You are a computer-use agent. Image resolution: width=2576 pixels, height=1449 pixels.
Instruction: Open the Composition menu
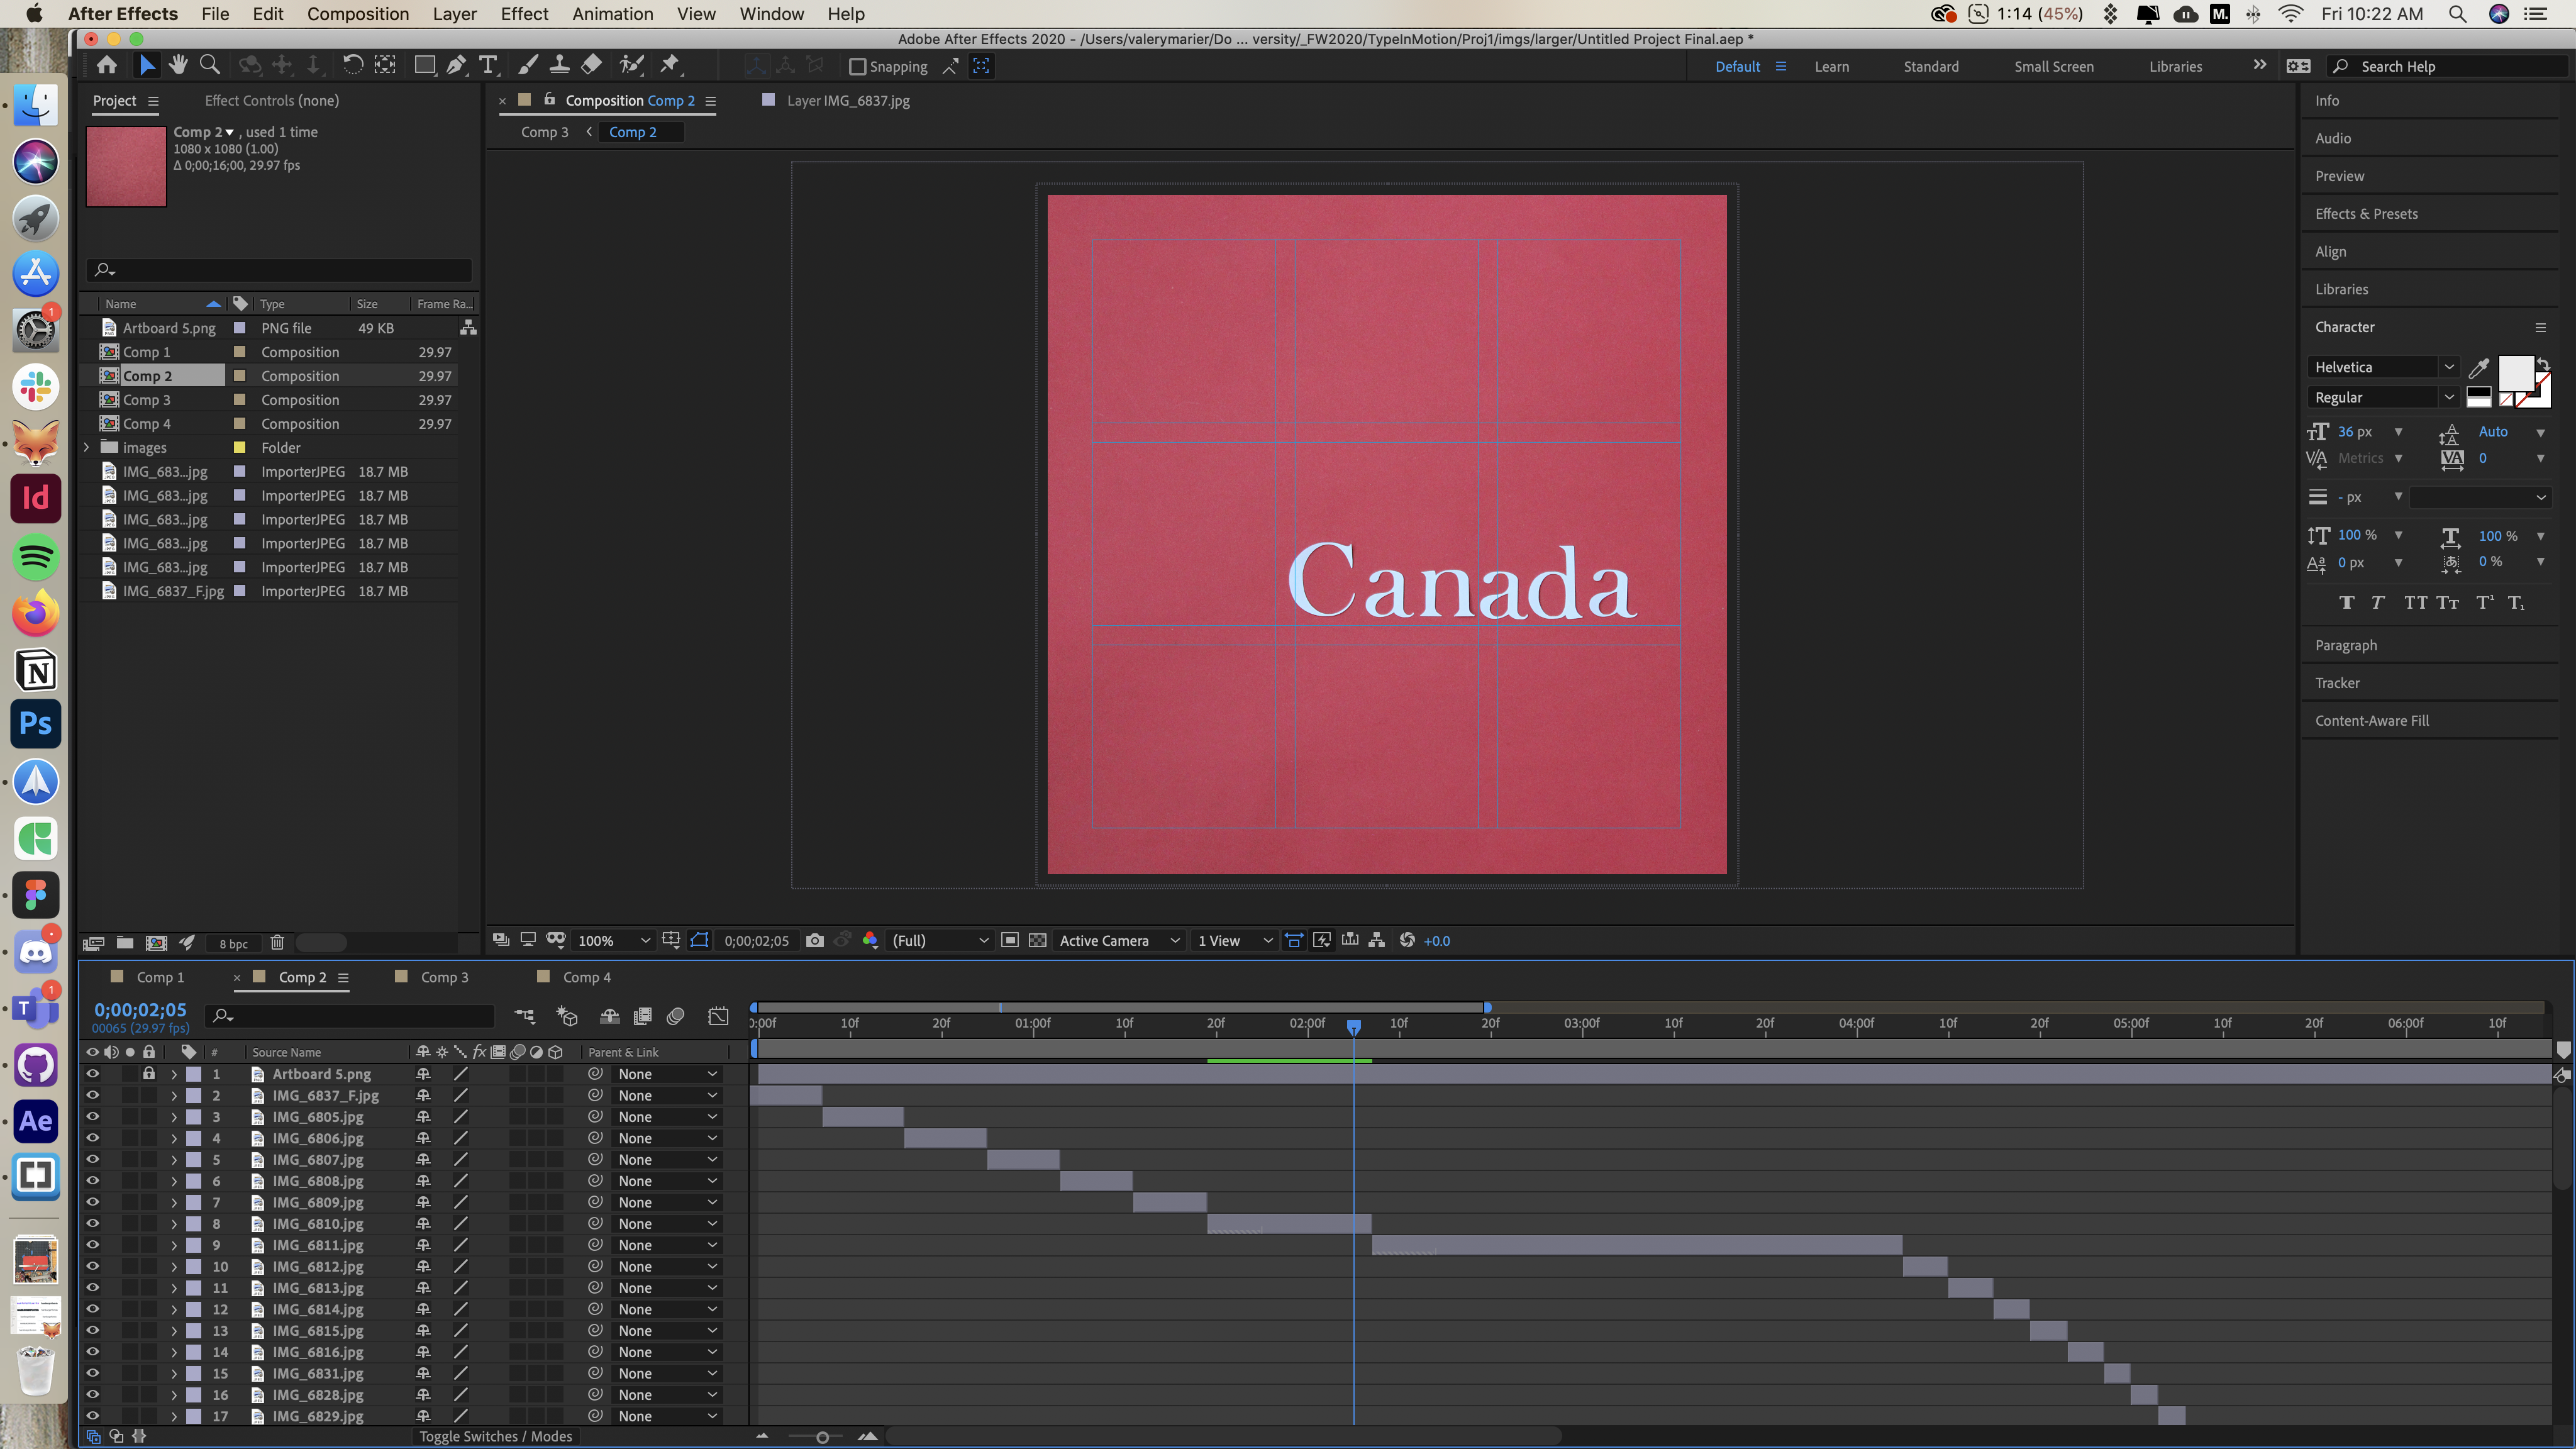click(x=358, y=14)
